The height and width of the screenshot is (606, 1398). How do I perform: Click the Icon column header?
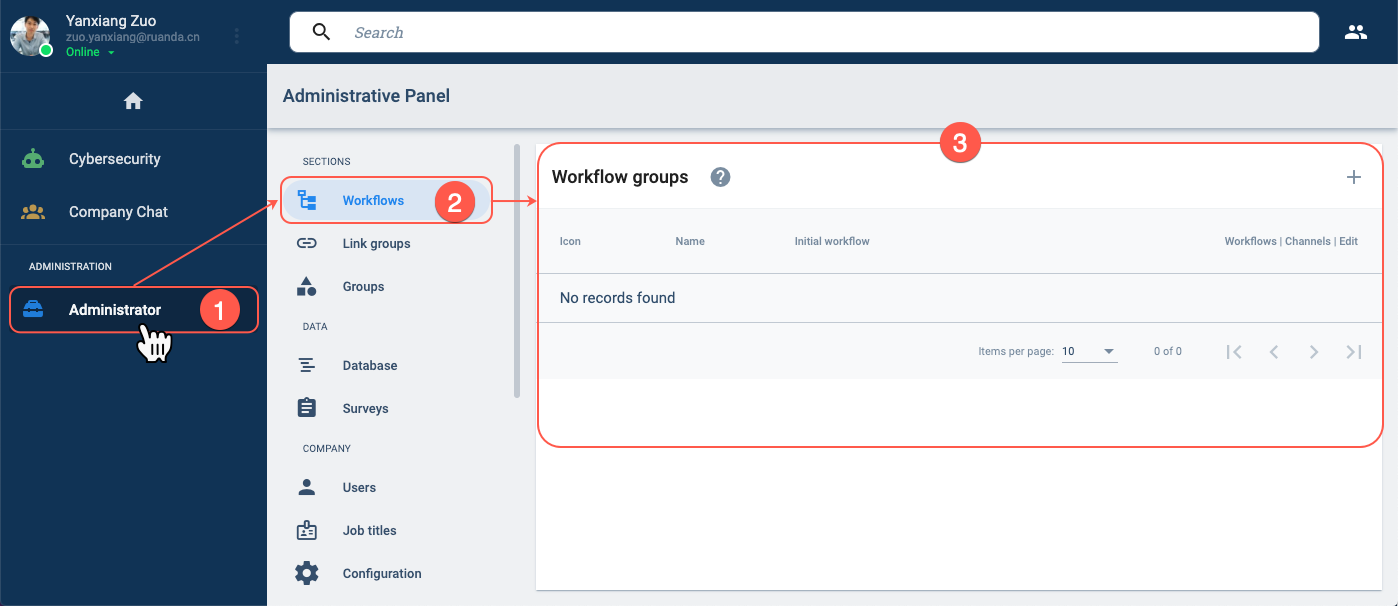click(x=570, y=241)
